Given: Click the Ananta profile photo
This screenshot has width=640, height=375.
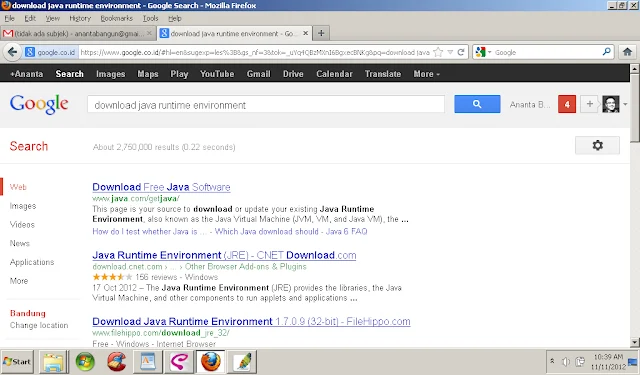Looking at the screenshot, I should click(611, 104).
